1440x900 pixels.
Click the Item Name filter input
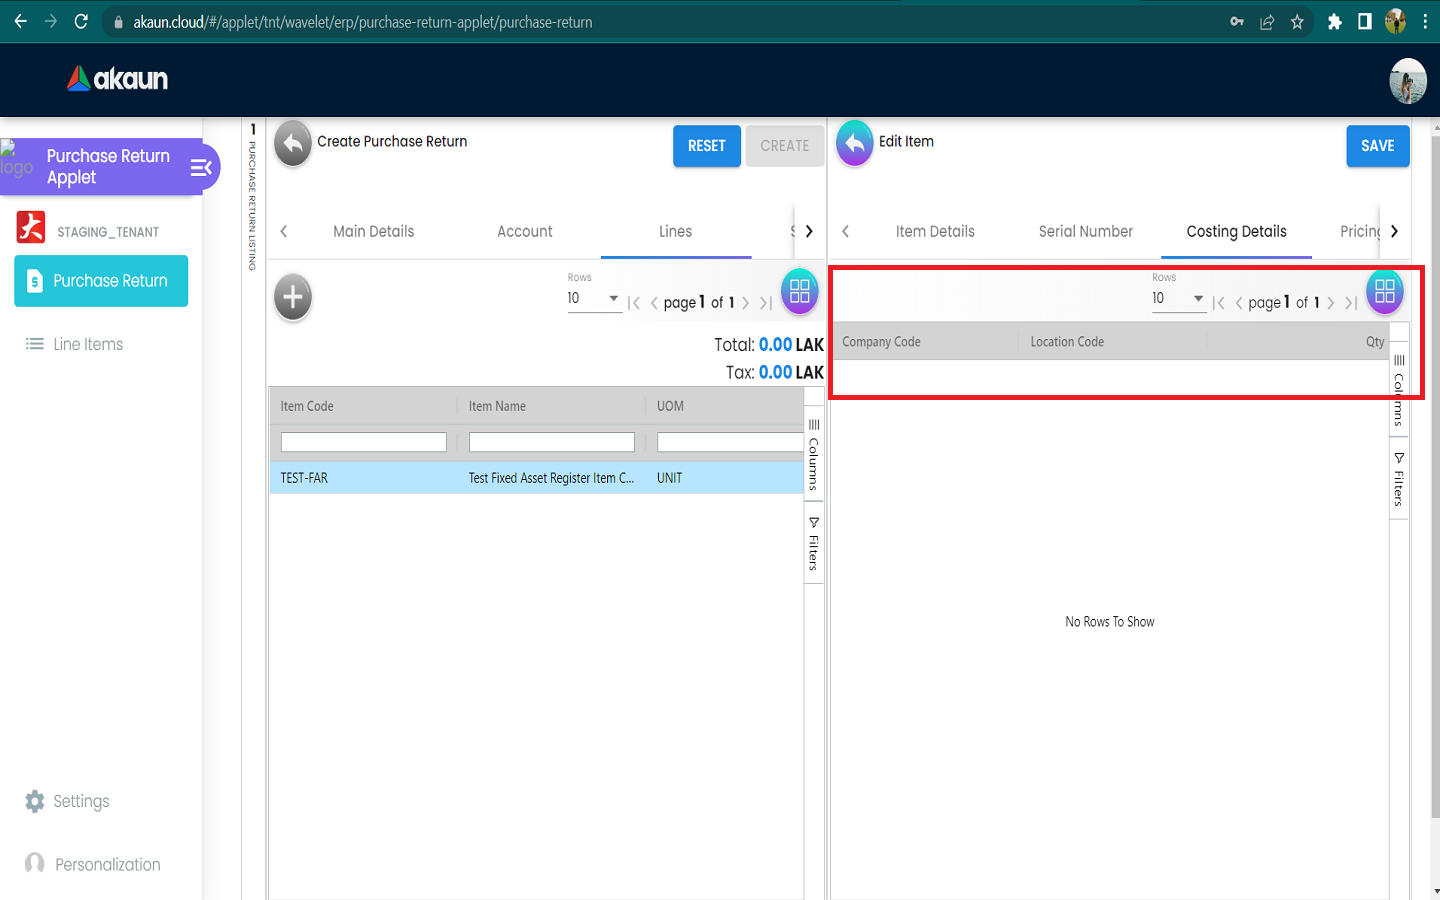(552, 442)
